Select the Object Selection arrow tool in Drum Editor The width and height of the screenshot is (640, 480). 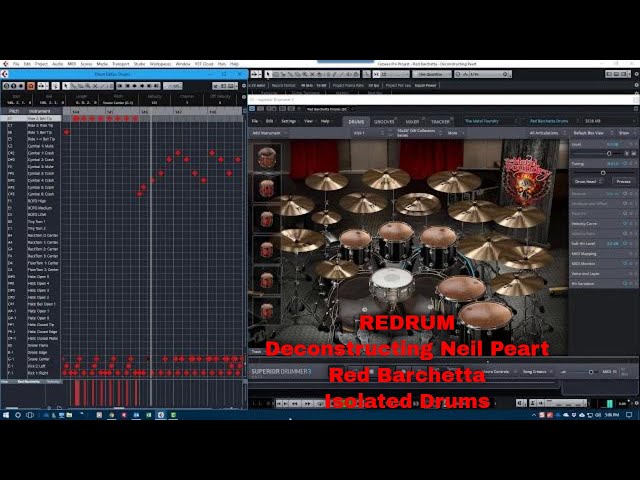pos(66,86)
